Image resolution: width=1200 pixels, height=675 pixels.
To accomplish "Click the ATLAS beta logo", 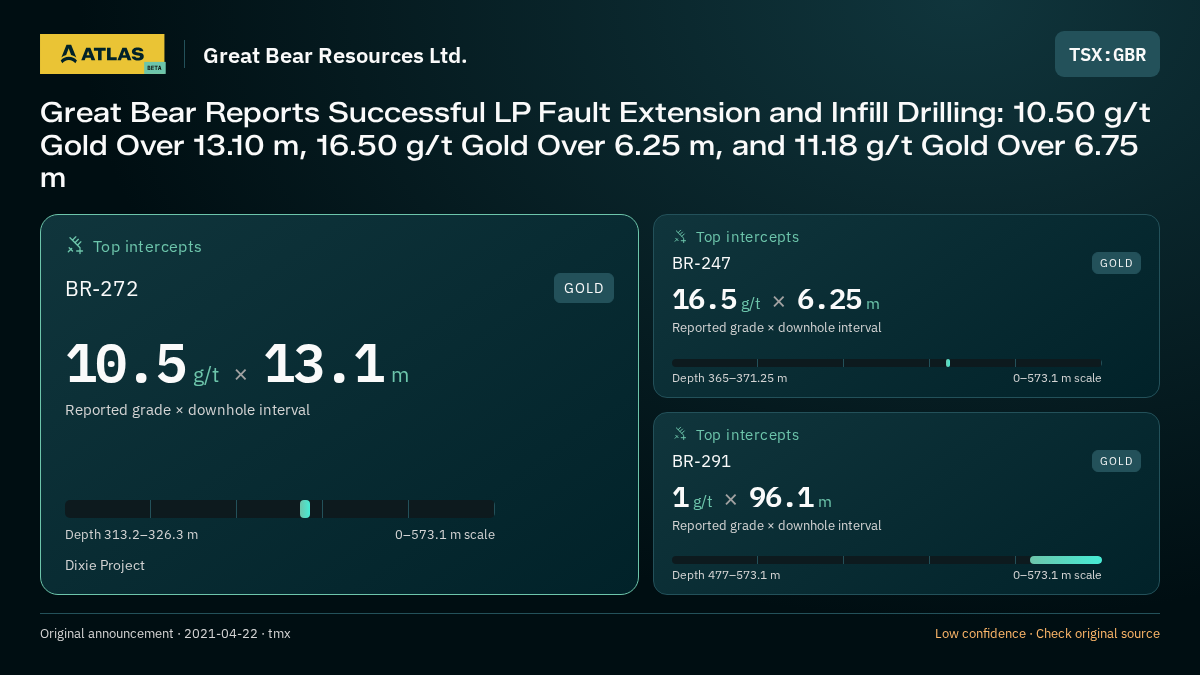I will pyautogui.click(x=102, y=54).
